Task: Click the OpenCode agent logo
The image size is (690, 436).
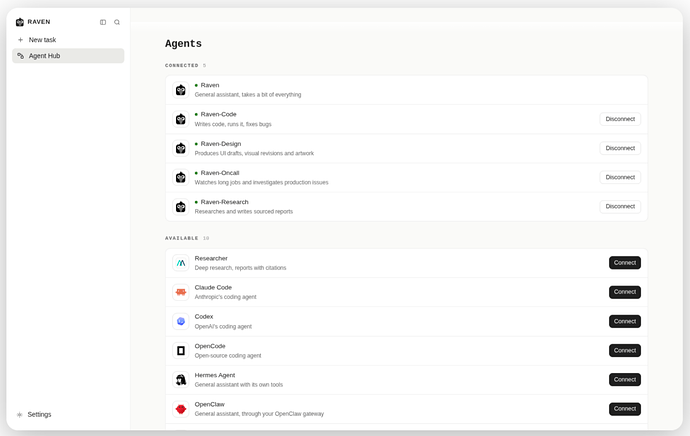Action: 180,351
